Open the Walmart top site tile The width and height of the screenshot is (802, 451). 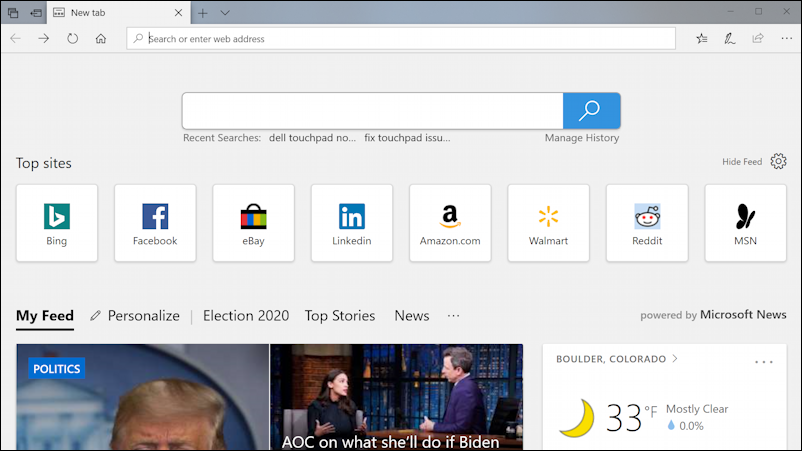[548, 223]
